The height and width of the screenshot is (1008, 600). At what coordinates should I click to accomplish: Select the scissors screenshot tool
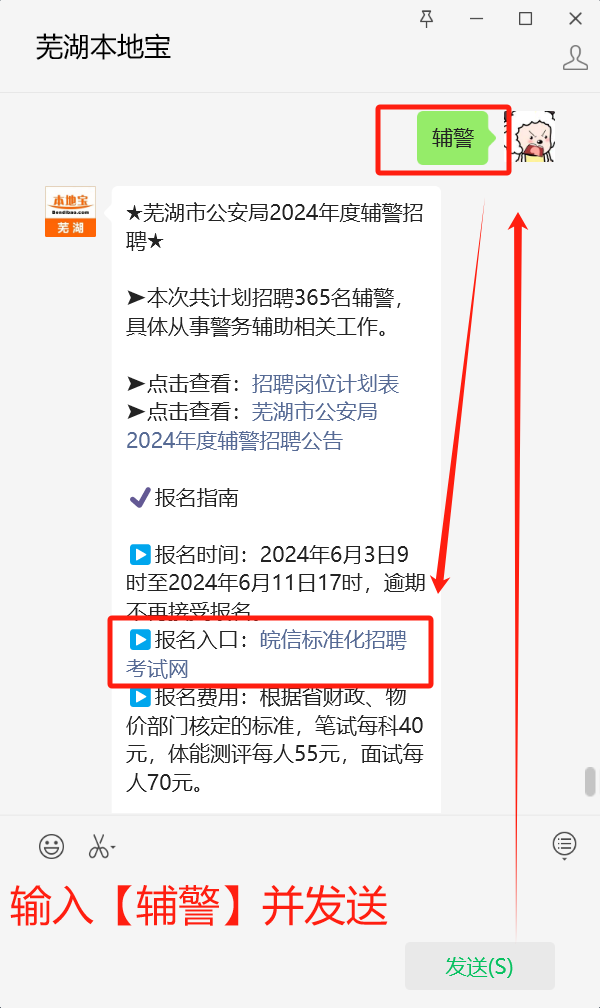pyautogui.click(x=98, y=846)
